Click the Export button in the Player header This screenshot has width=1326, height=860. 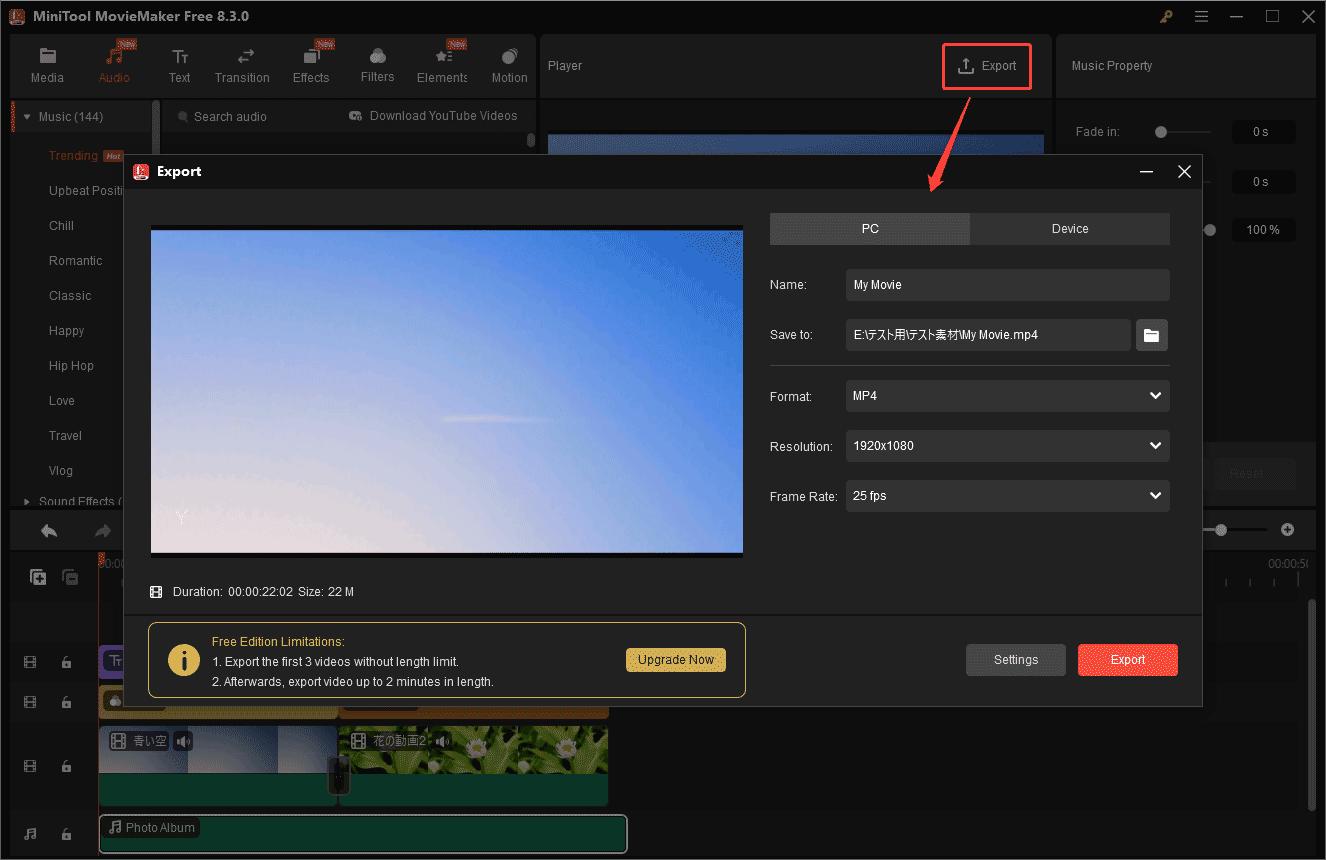(x=987, y=66)
